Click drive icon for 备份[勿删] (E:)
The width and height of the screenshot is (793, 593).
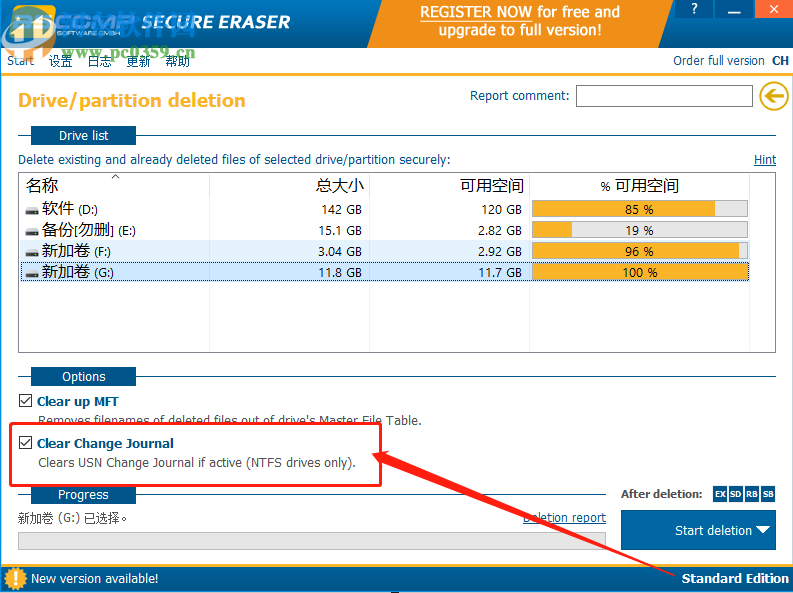coord(32,232)
